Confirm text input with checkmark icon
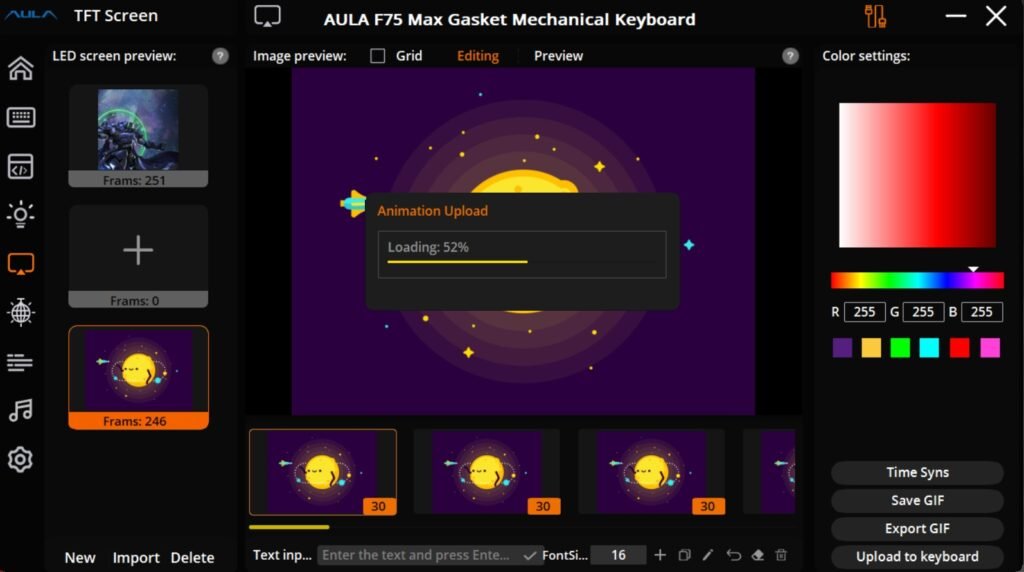 530,556
